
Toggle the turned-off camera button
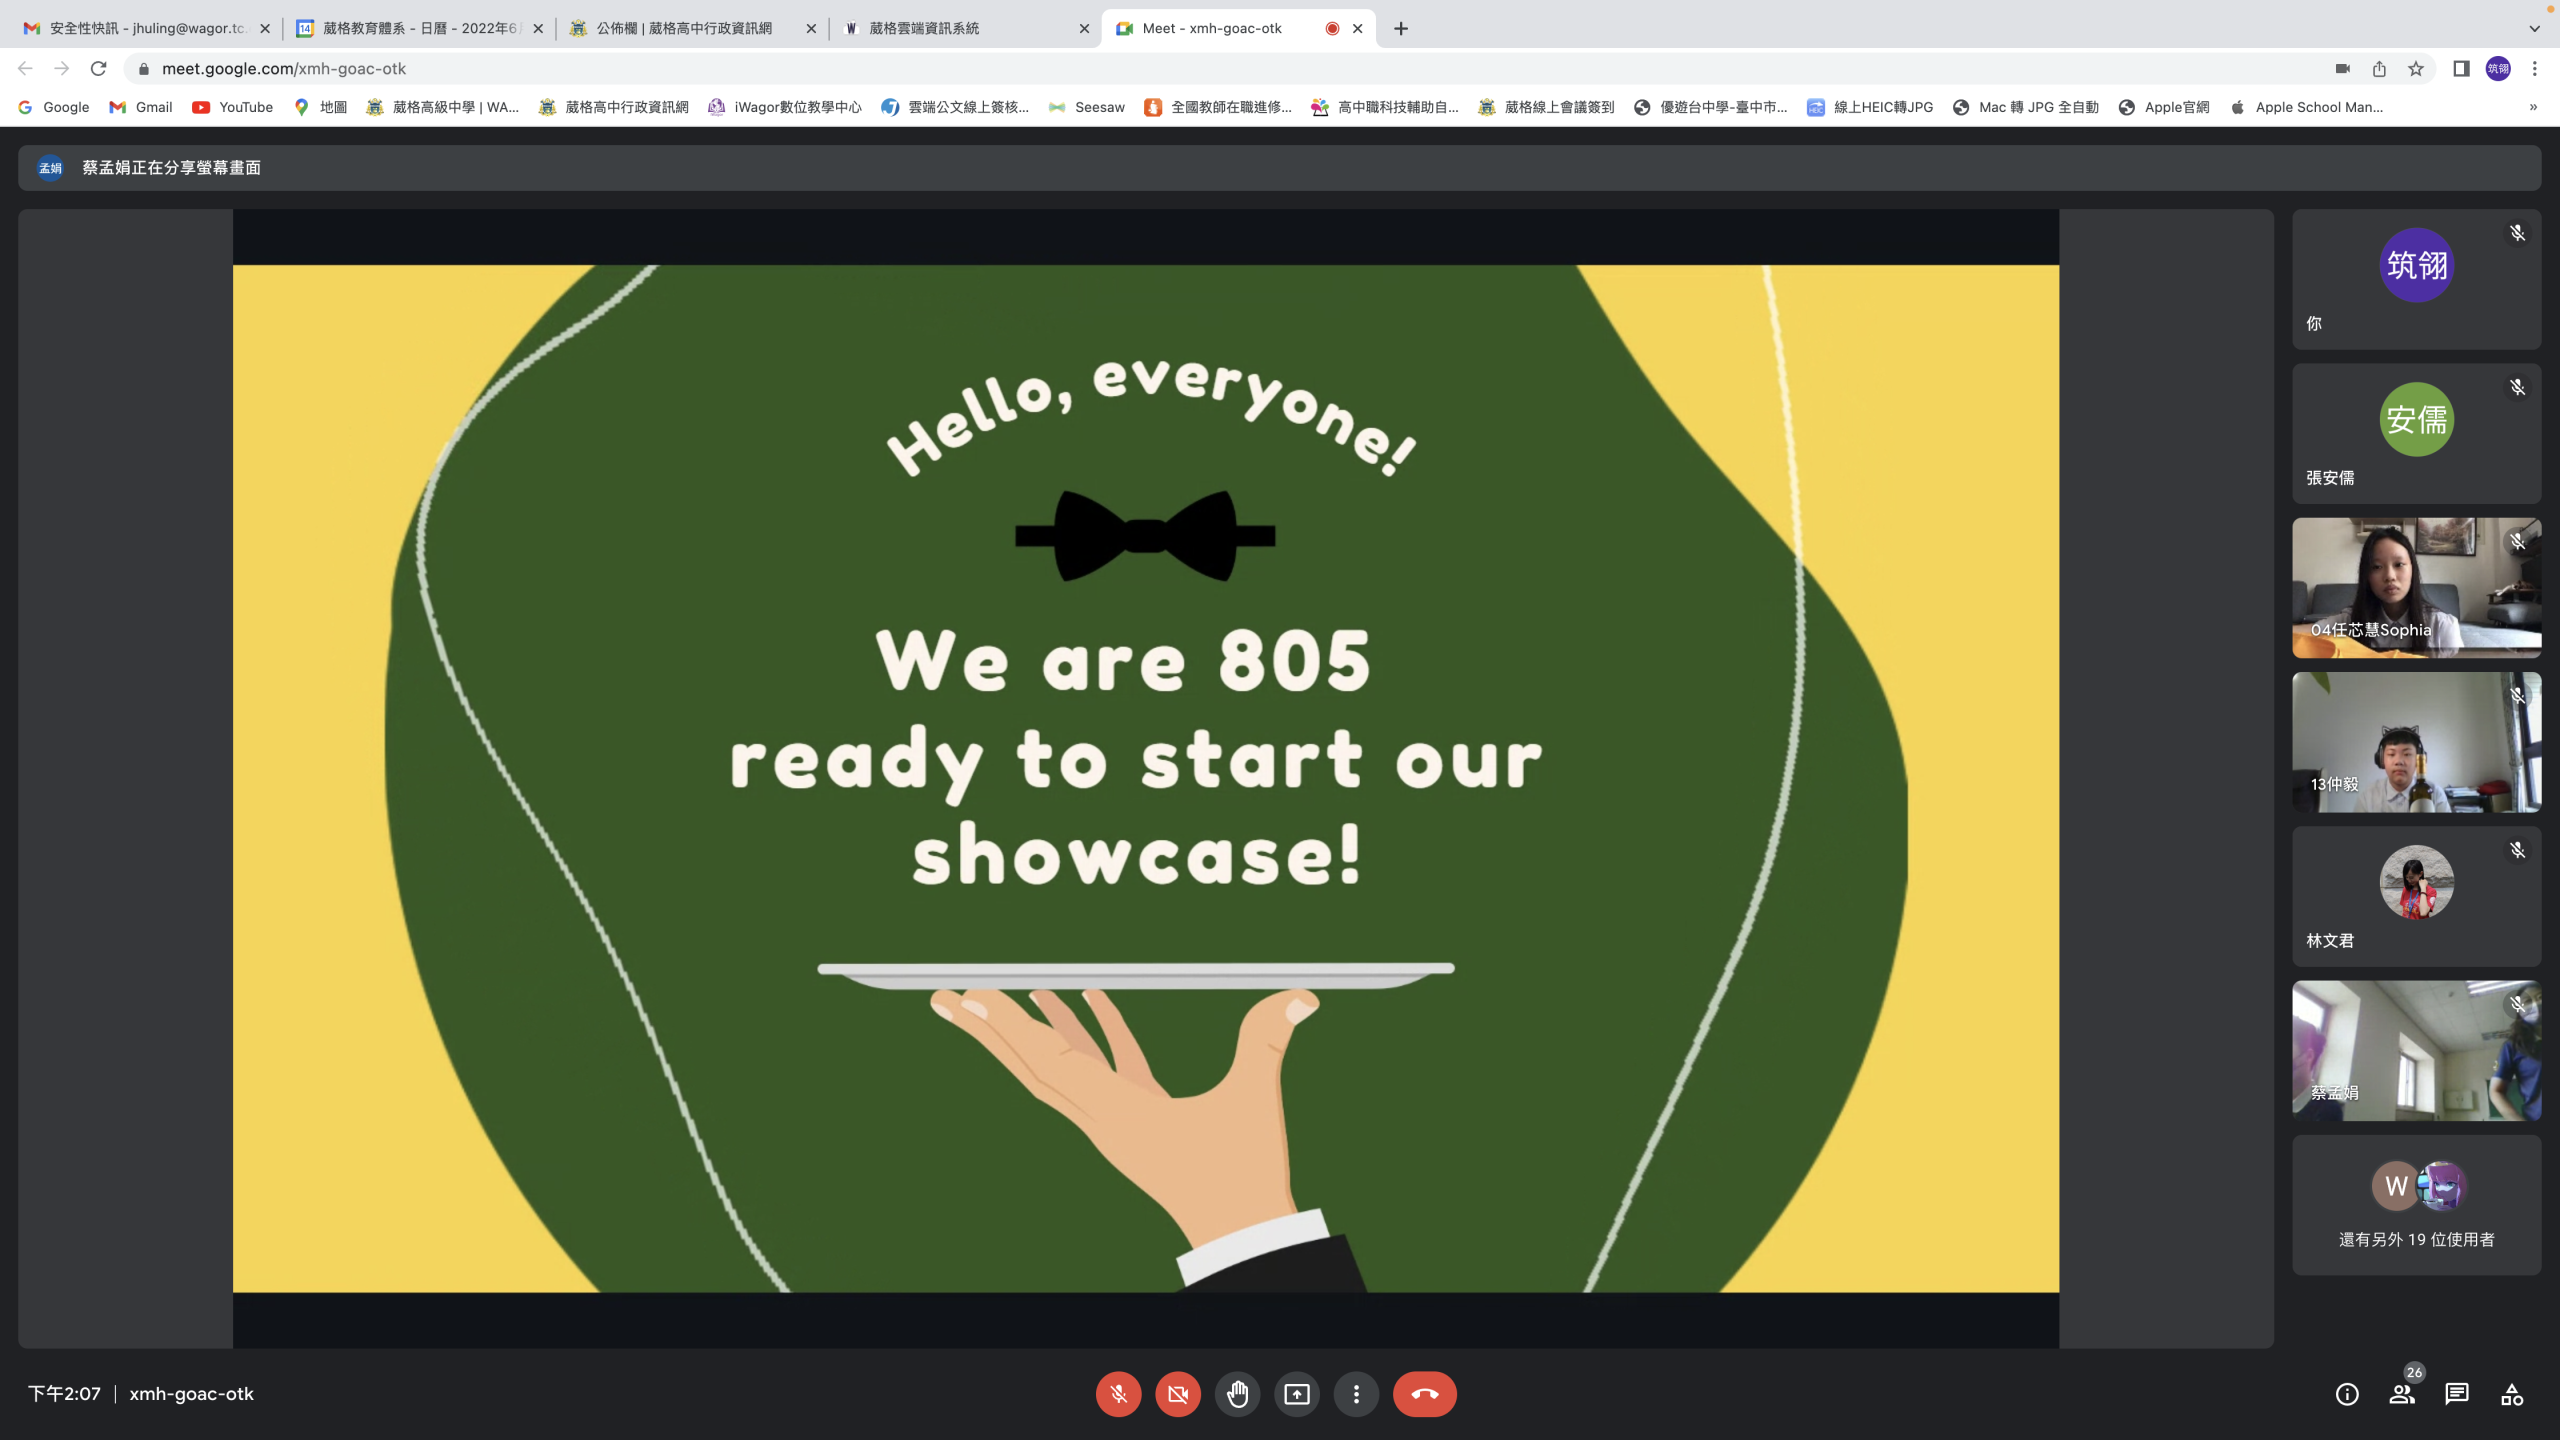(1178, 1394)
